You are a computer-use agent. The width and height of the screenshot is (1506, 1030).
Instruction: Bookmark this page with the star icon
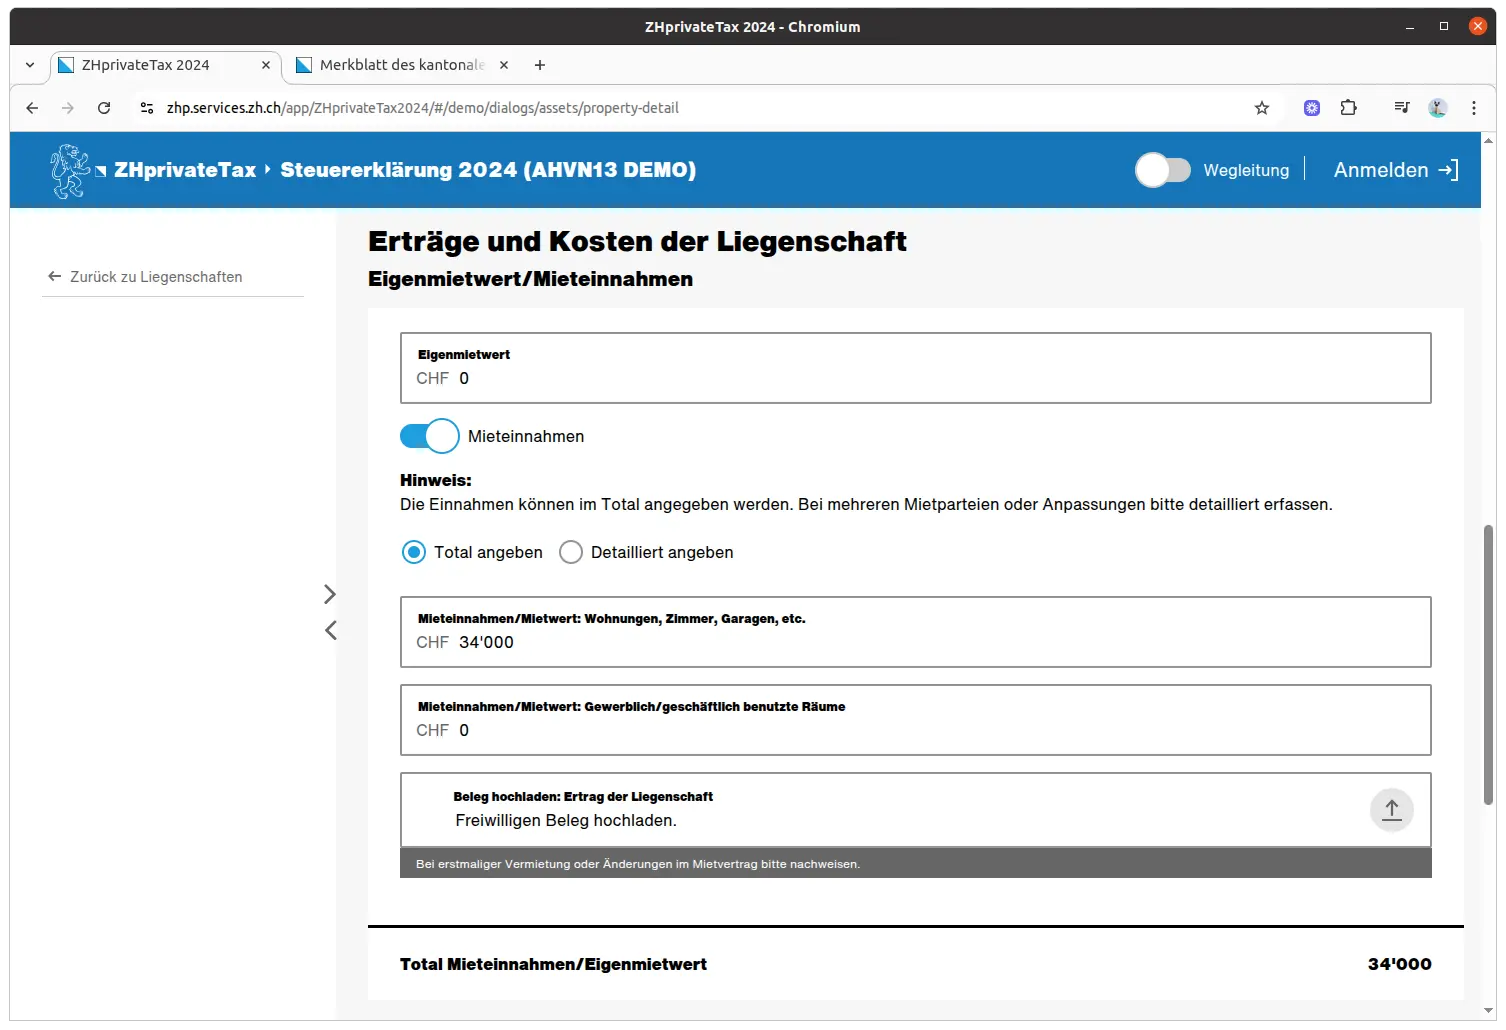tap(1262, 108)
